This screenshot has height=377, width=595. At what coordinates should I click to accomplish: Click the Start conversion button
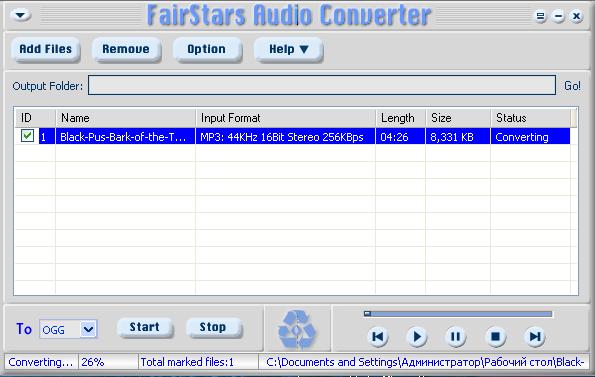point(145,327)
